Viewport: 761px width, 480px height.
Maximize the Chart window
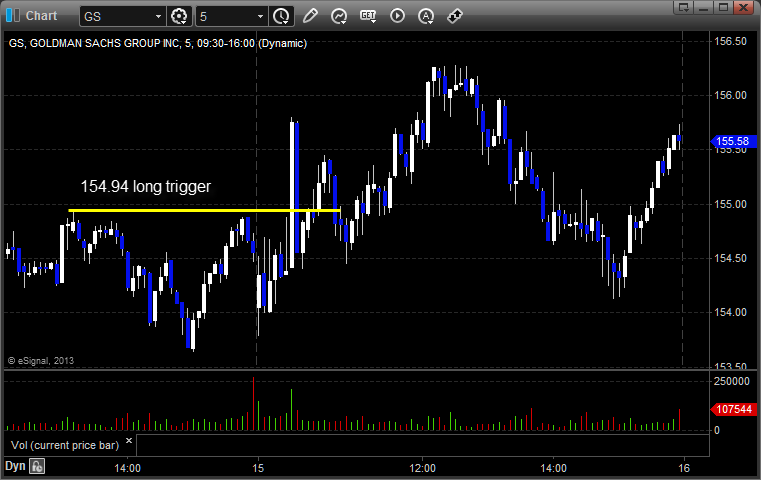[x=723, y=7]
